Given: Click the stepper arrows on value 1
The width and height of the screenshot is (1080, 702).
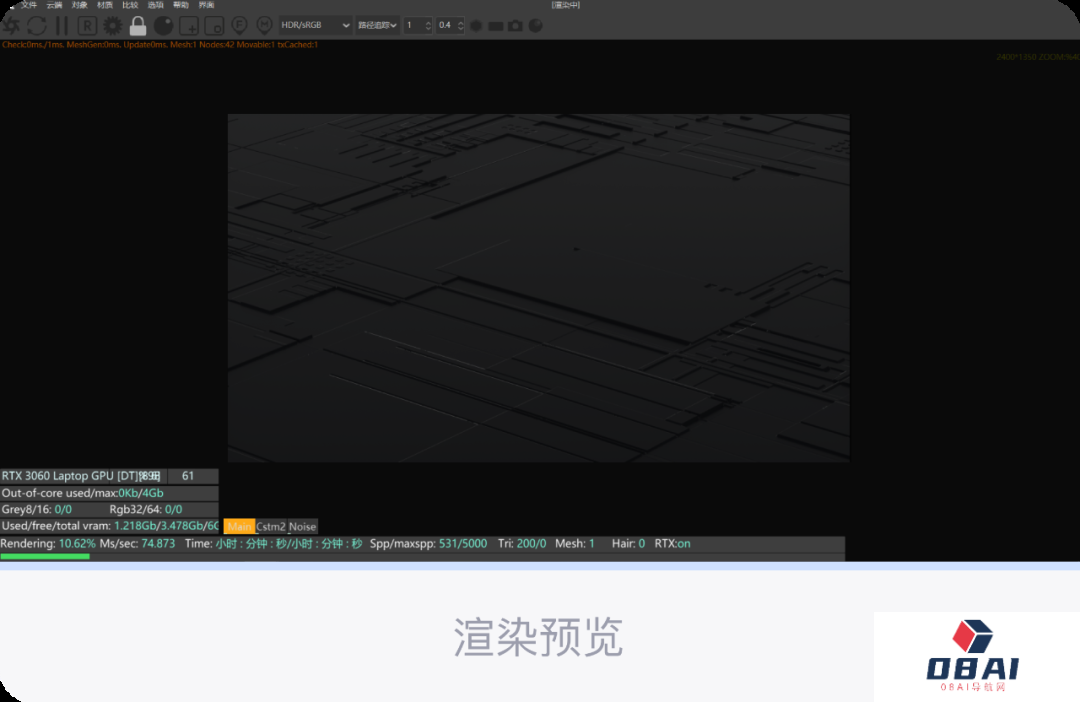Looking at the screenshot, I should [x=428, y=25].
